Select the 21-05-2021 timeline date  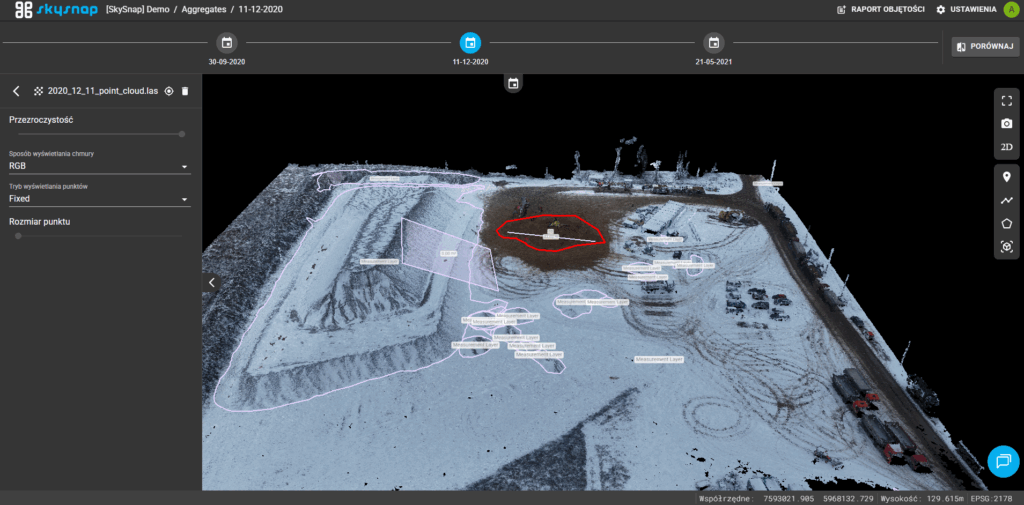pos(713,43)
